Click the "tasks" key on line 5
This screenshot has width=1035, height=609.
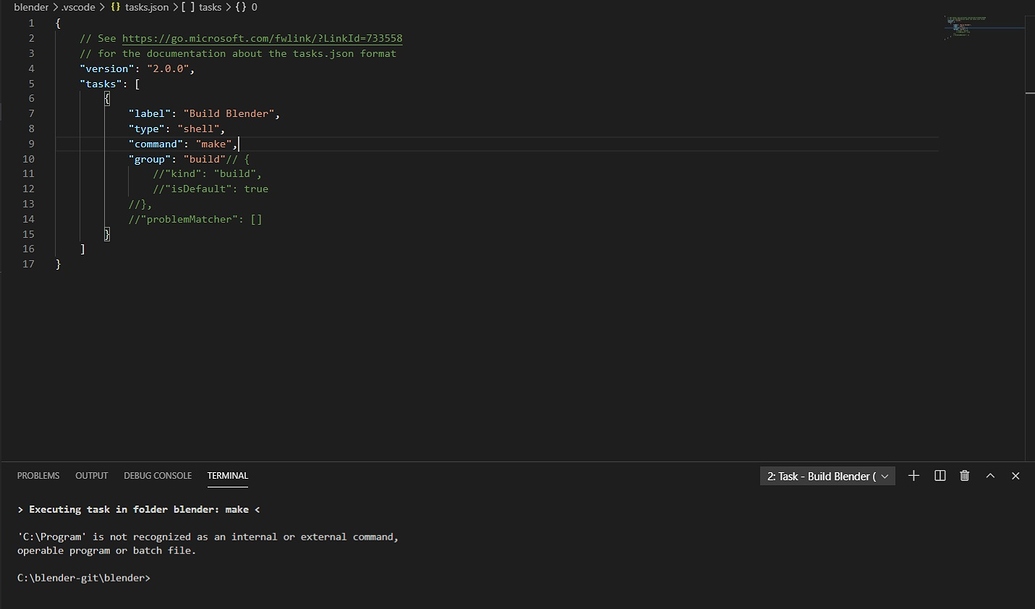[x=101, y=84]
